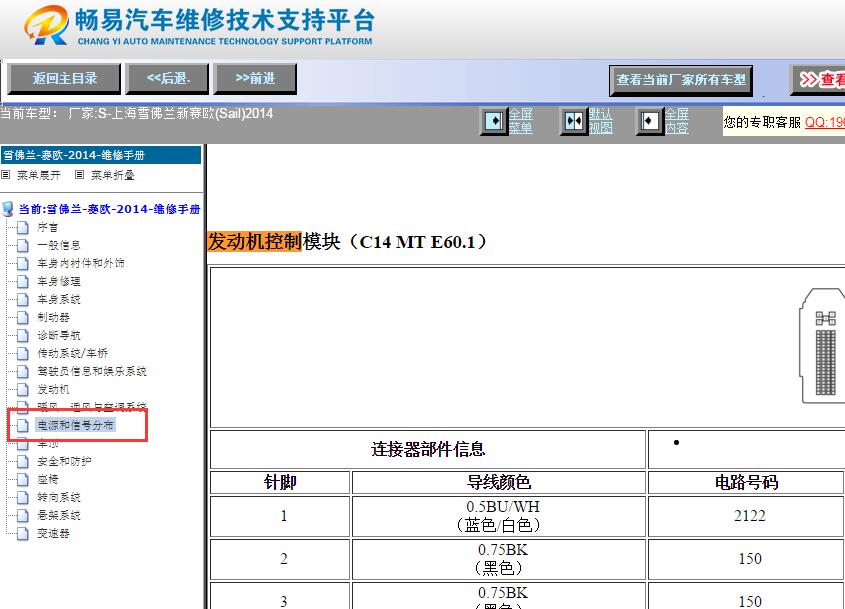The image size is (845, 609).
Task: Click the <<后退 back button
Action: pyautogui.click(x=167, y=79)
